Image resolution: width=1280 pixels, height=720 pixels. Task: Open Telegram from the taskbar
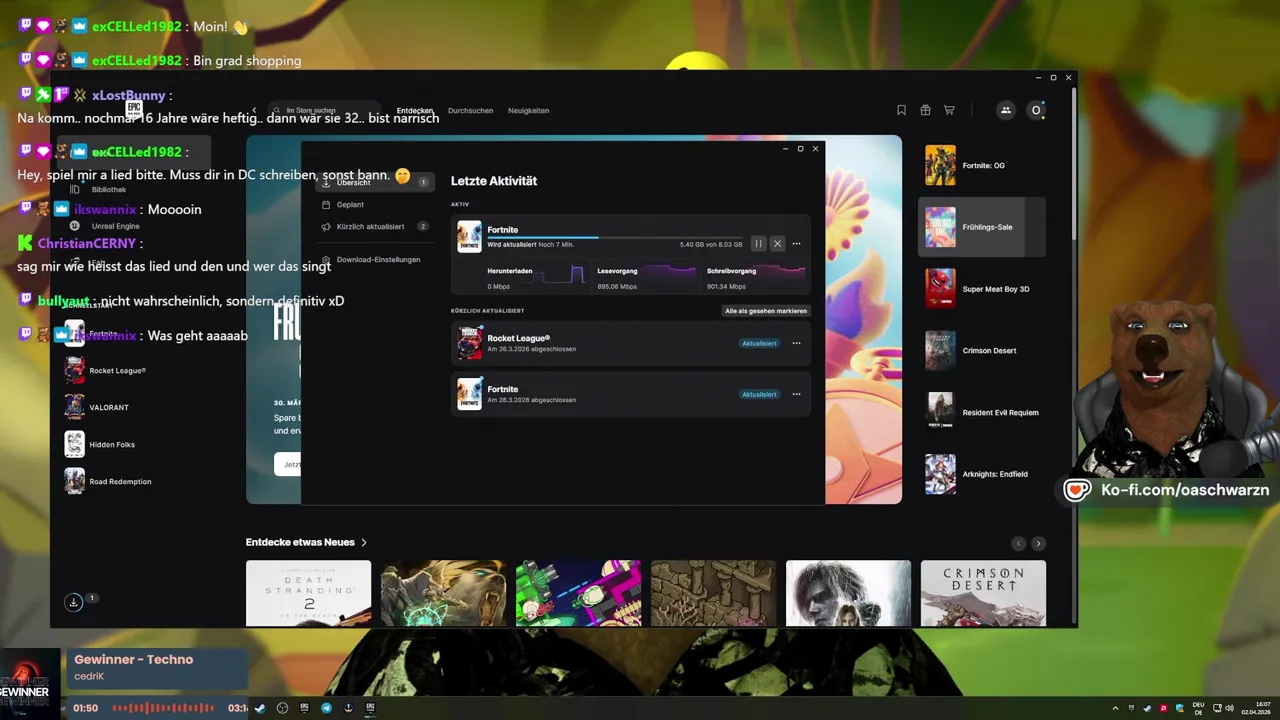326,708
